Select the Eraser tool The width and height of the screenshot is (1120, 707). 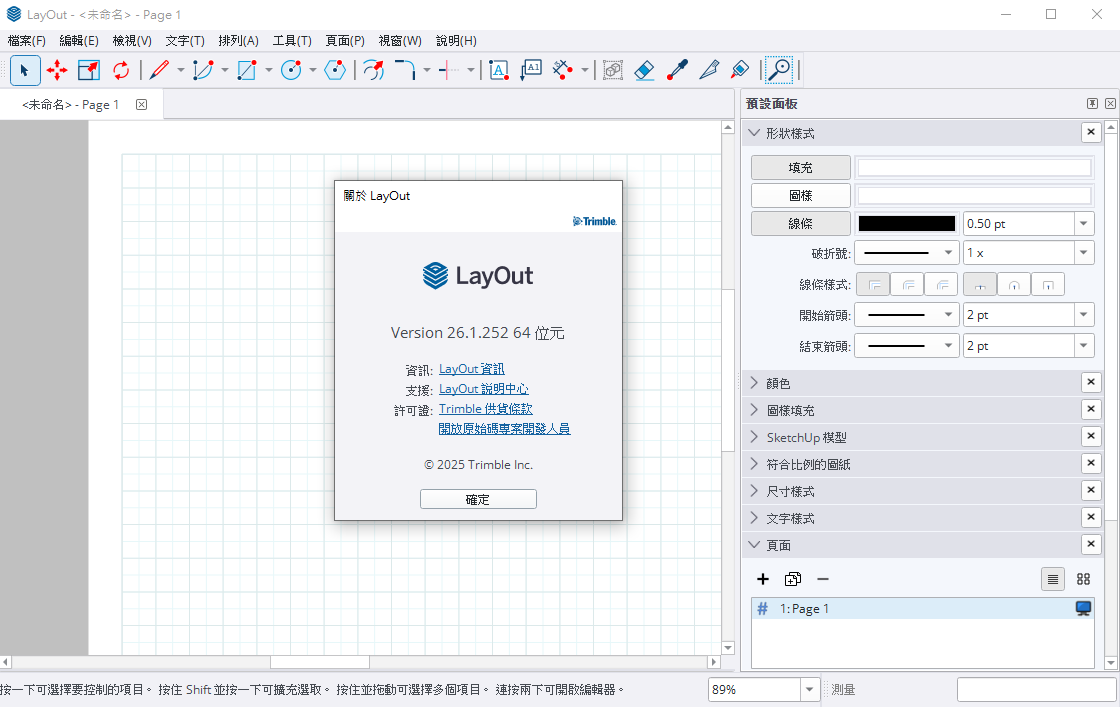click(x=644, y=70)
